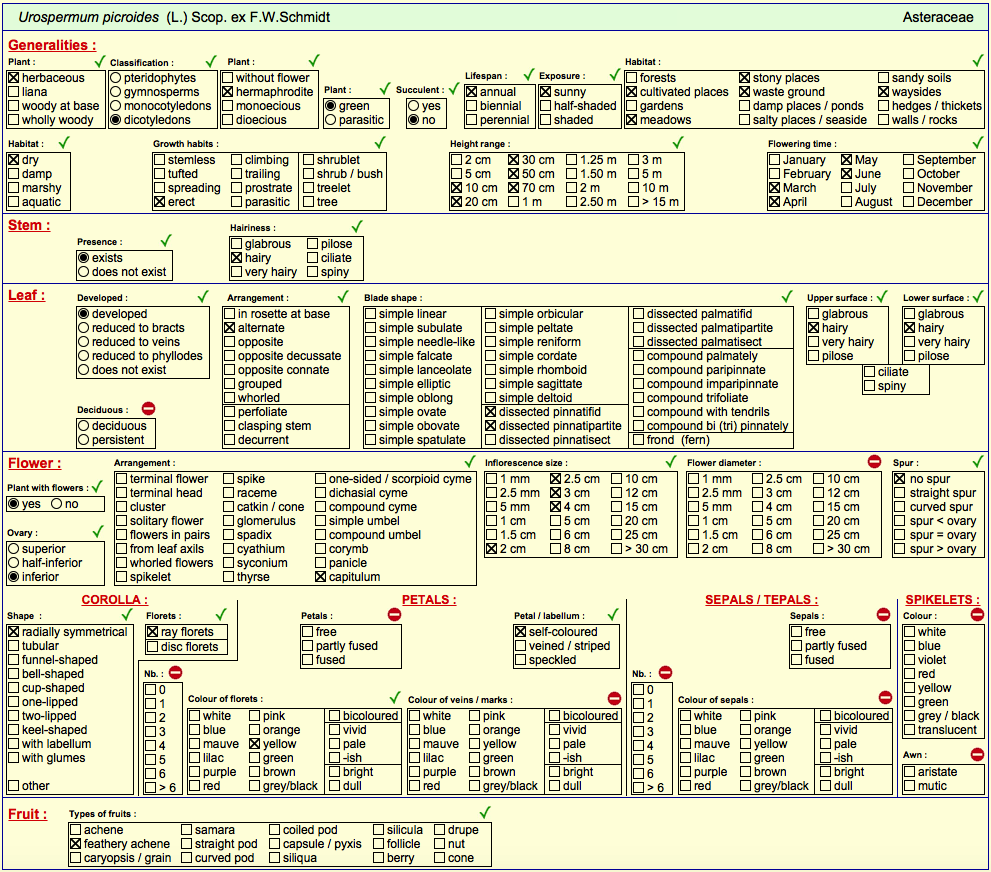This screenshot has height=872, width=991.
Task: Toggle the self-coloured petal checkbox
Action: (x=520, y=632)
